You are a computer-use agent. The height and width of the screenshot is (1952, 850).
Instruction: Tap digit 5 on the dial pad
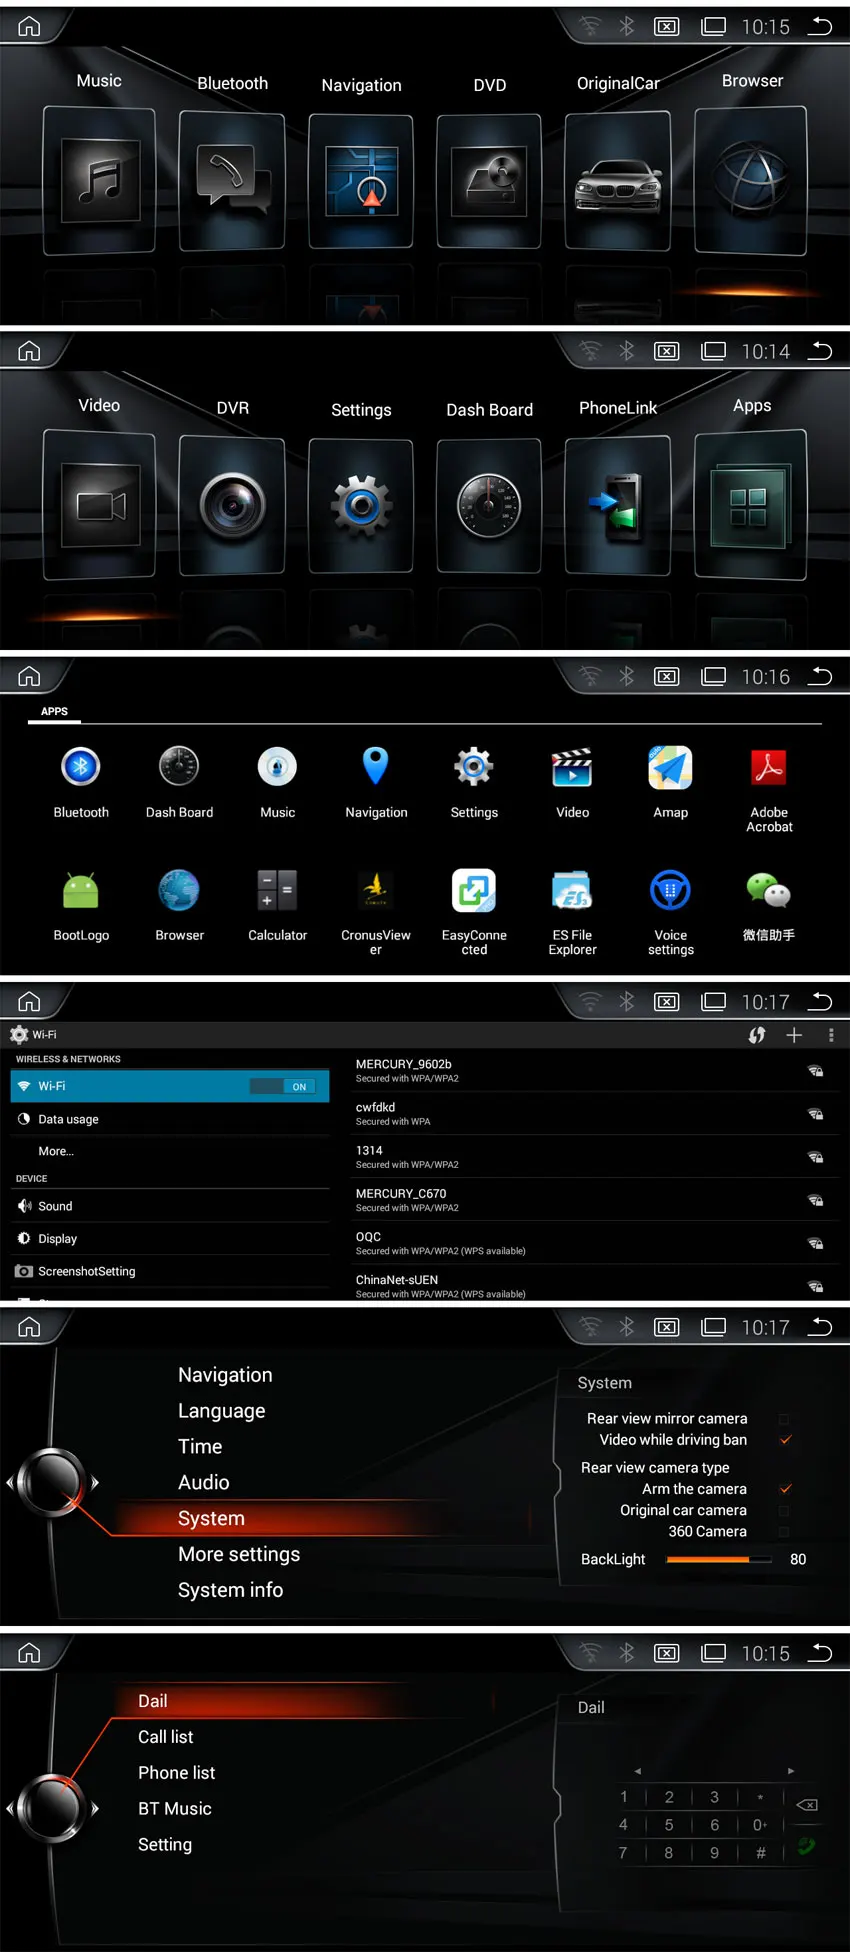pos(669,1825)
